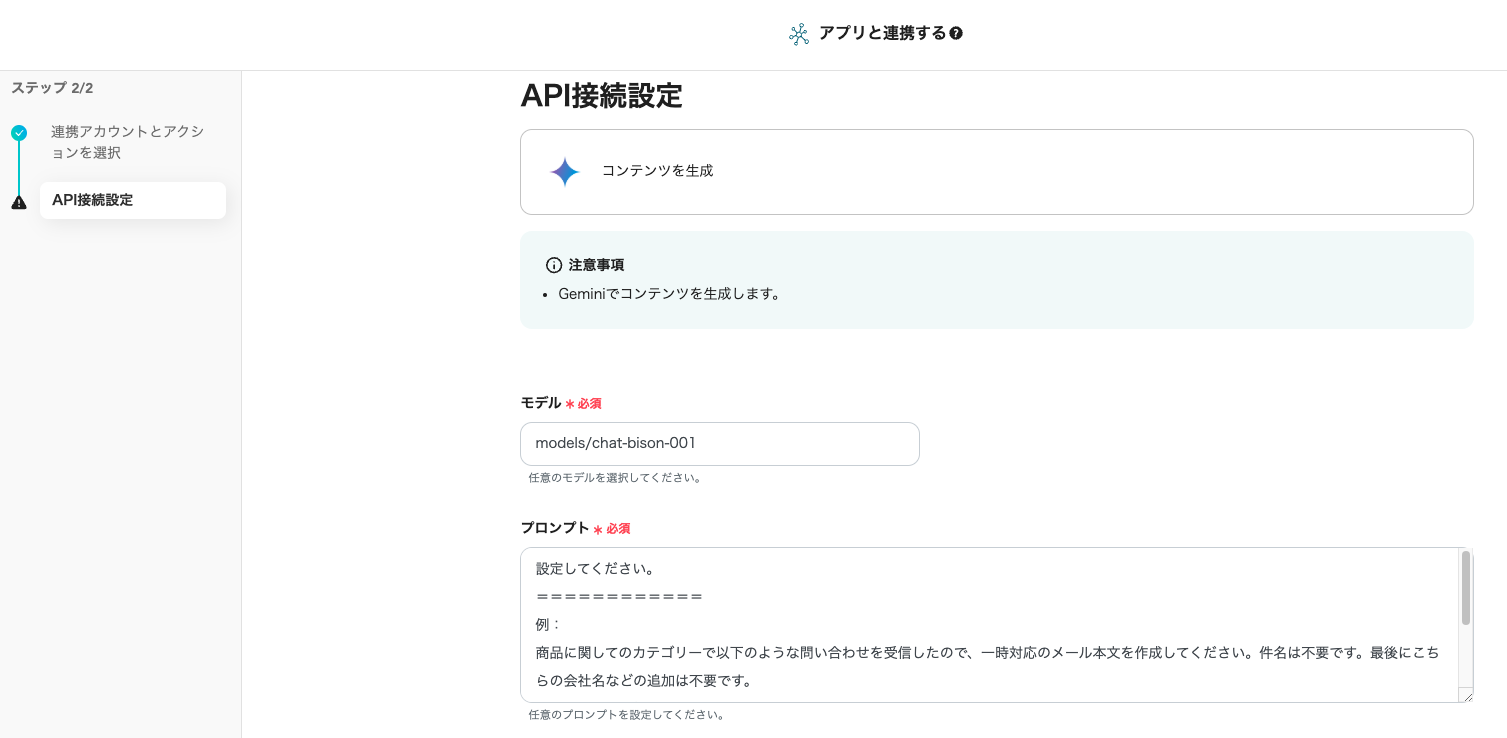Click the info icon next to 注意事項

(554, 265)
